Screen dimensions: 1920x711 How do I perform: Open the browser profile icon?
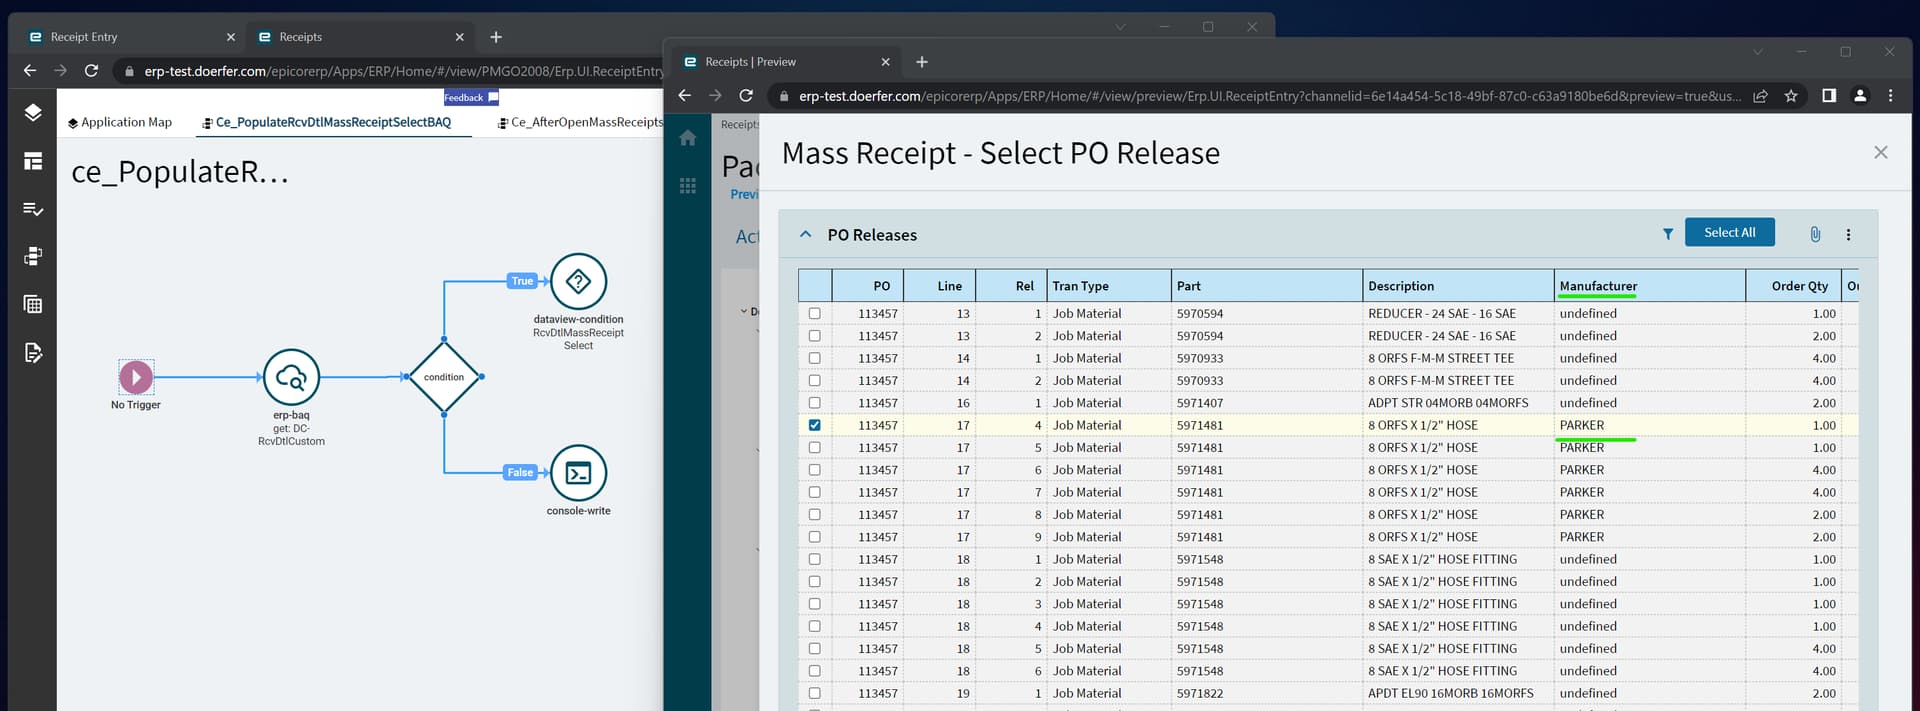click(1860, 96)
